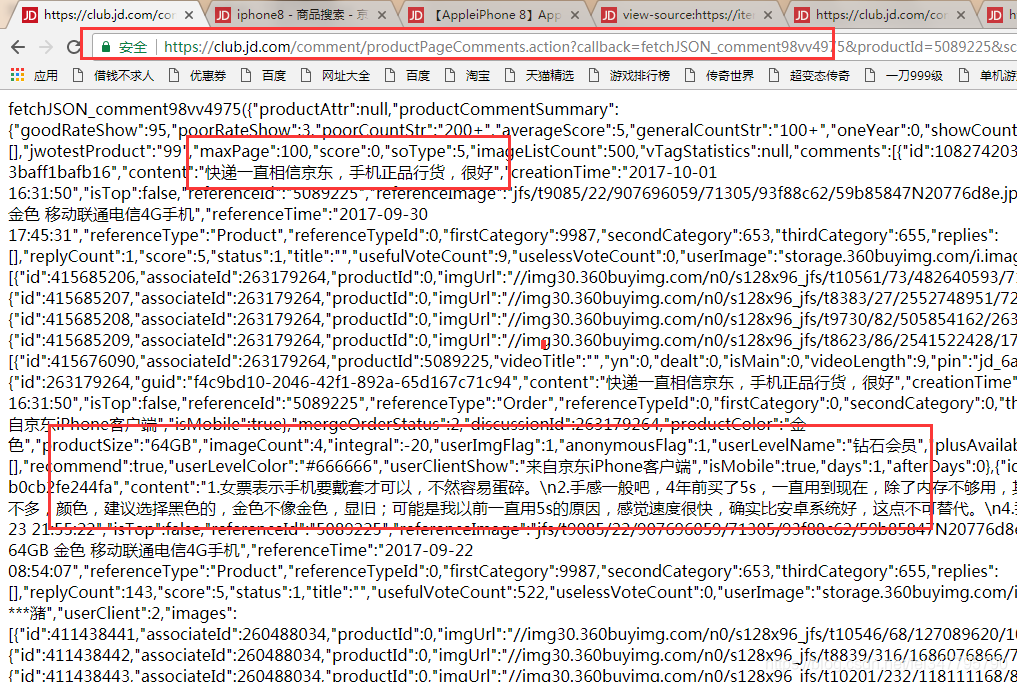Close the fifth club.jd.com tab

coord(961,15)
